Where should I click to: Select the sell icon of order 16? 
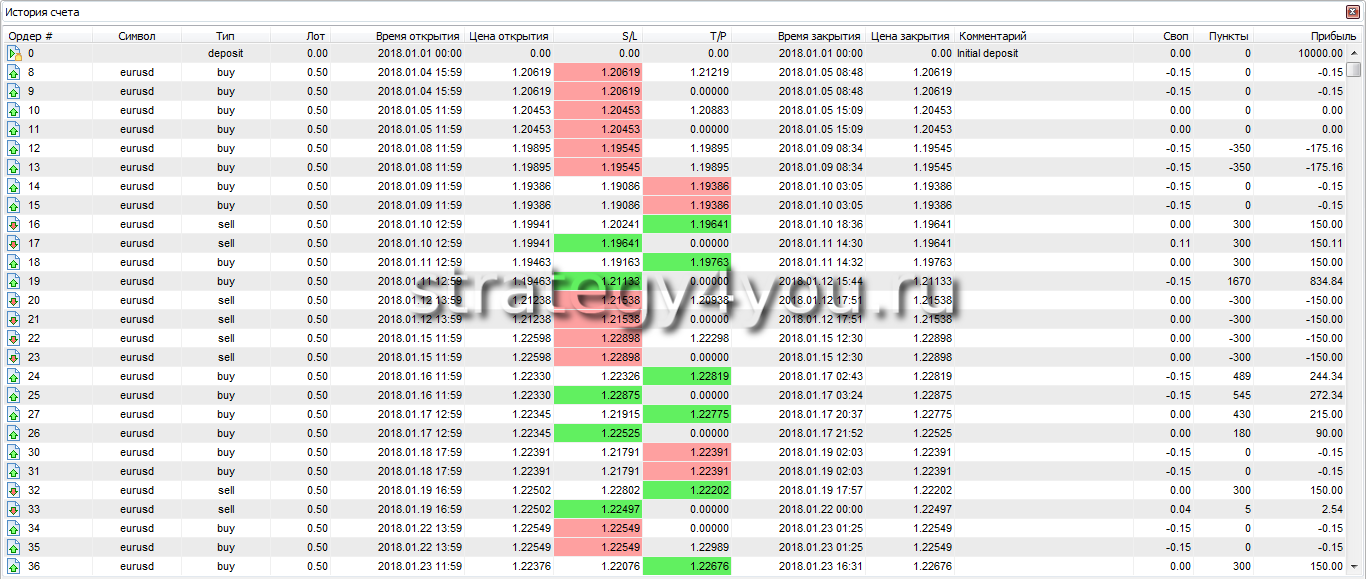(14, 224)
